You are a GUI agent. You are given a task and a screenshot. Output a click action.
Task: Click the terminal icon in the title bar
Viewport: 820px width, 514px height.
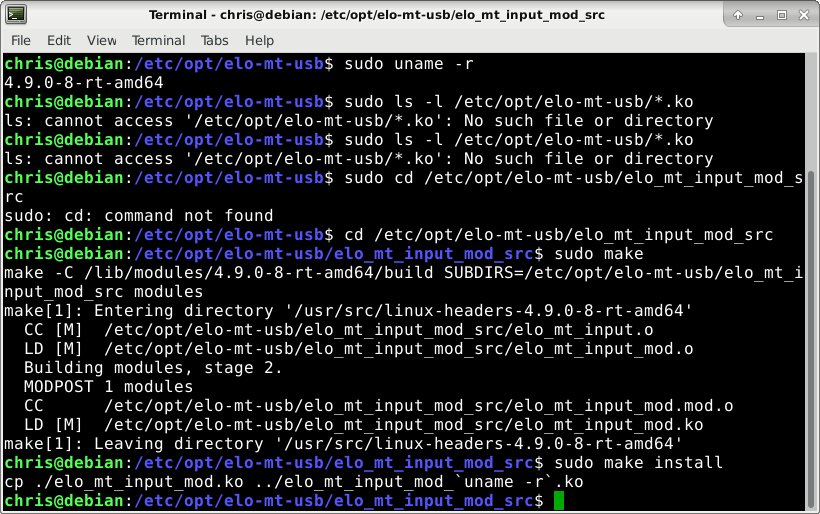coord(16,15)
